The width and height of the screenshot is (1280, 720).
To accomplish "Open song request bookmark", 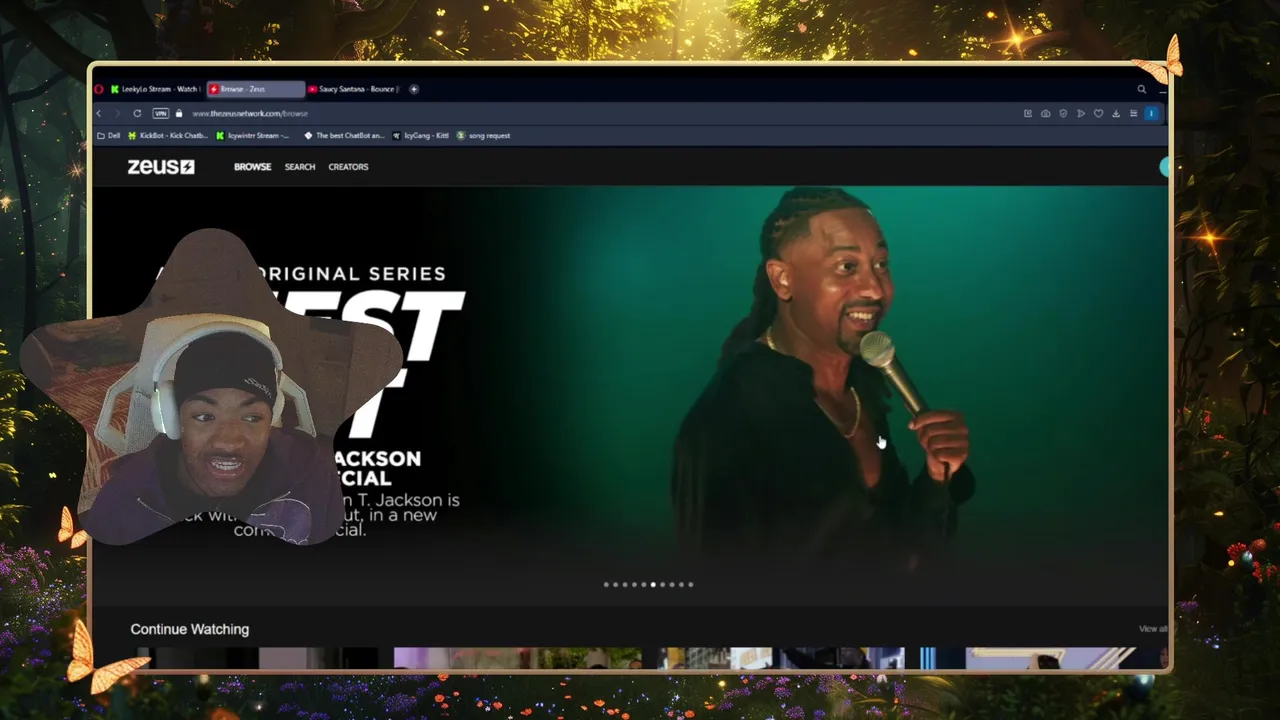I will [484, 135].
